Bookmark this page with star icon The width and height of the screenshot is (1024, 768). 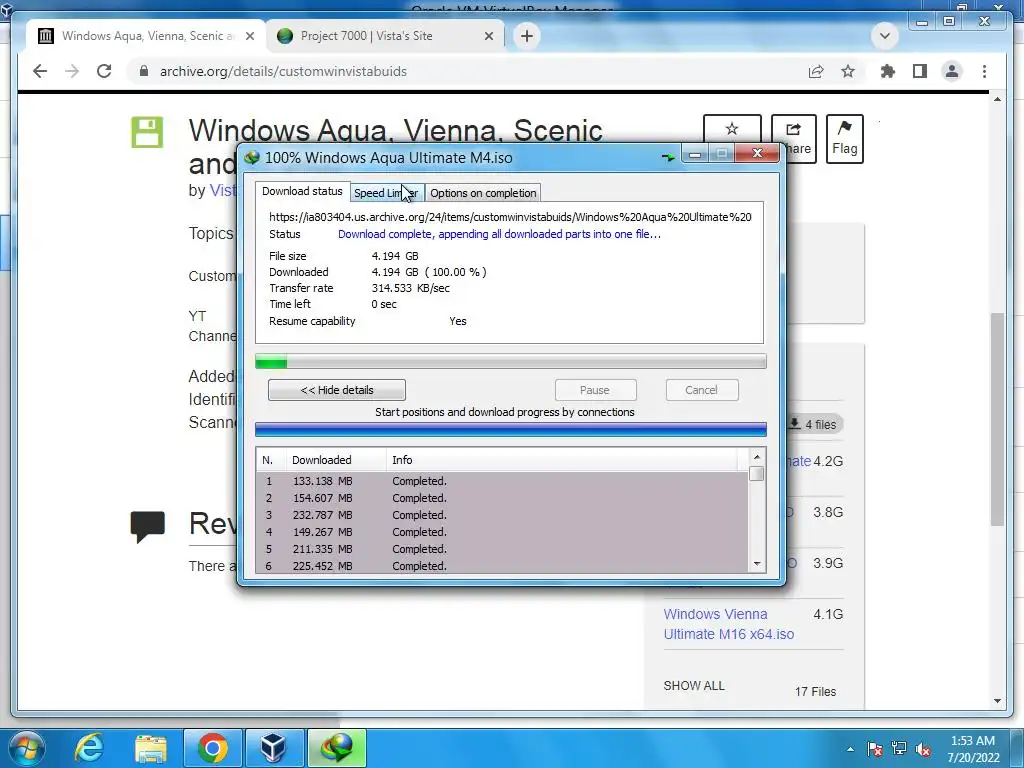848,71
